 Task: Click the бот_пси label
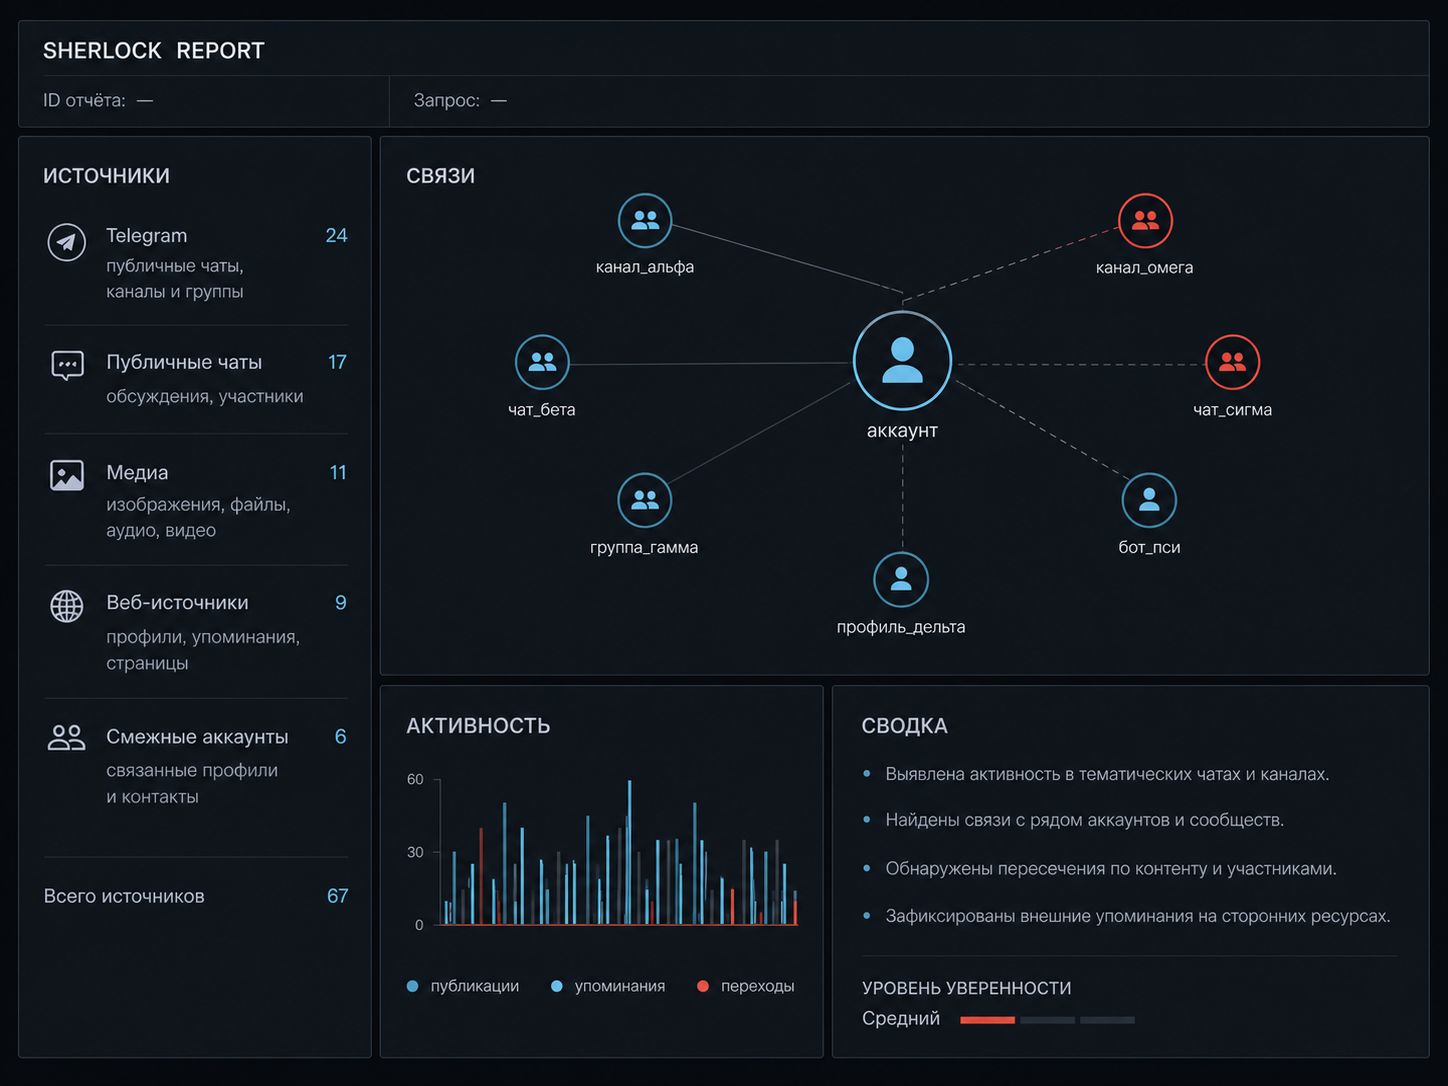1149,548
